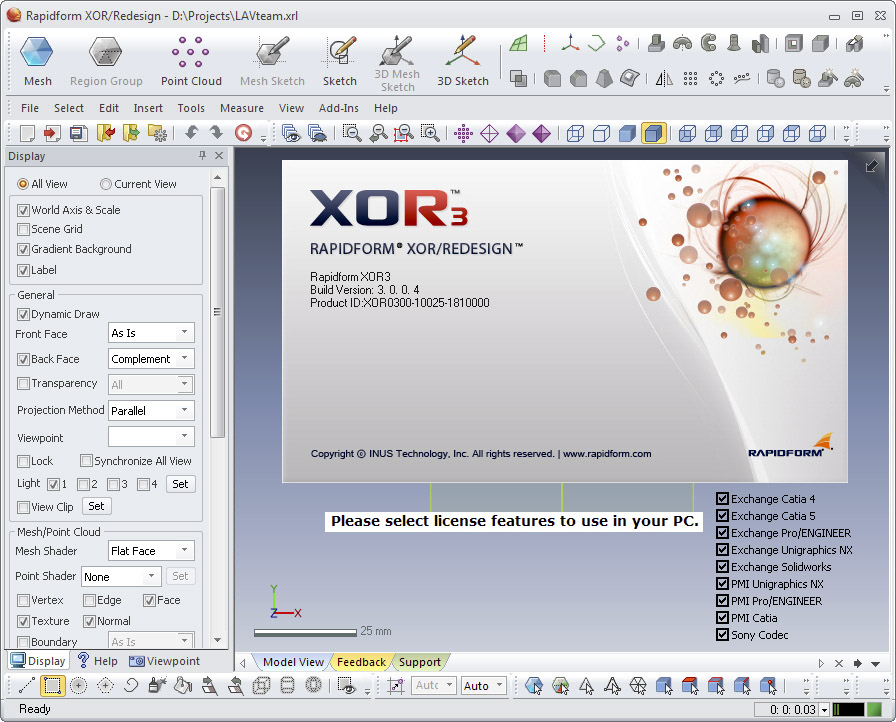The height and width of the screenshot is (722, 896).
Task: Open the Mesh Shader dropdown
Action: pyautogui.click(x=151, y=551)
